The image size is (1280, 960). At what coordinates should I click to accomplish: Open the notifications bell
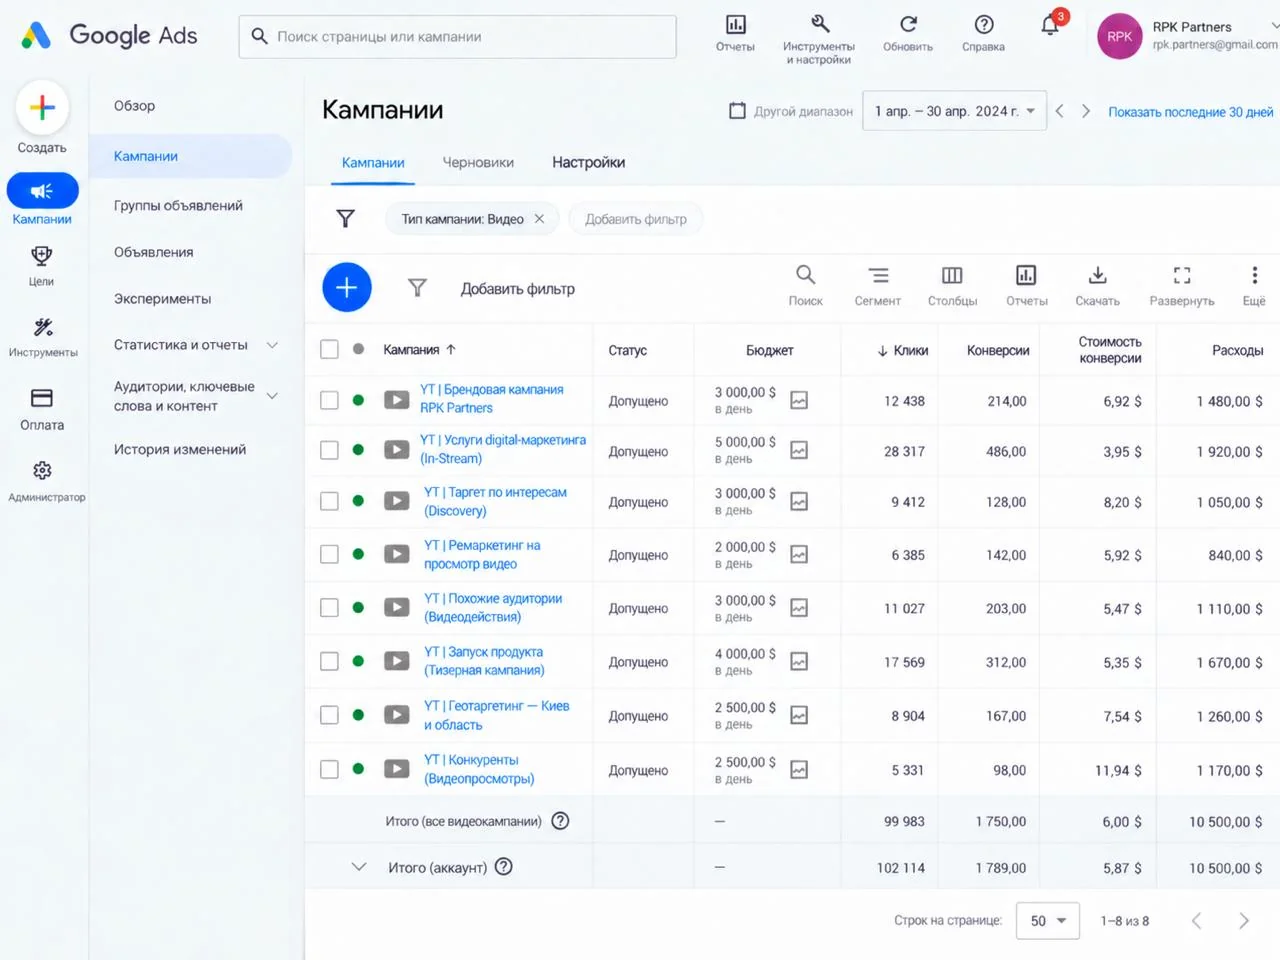pyautogui.click(x=1050, y=25)
